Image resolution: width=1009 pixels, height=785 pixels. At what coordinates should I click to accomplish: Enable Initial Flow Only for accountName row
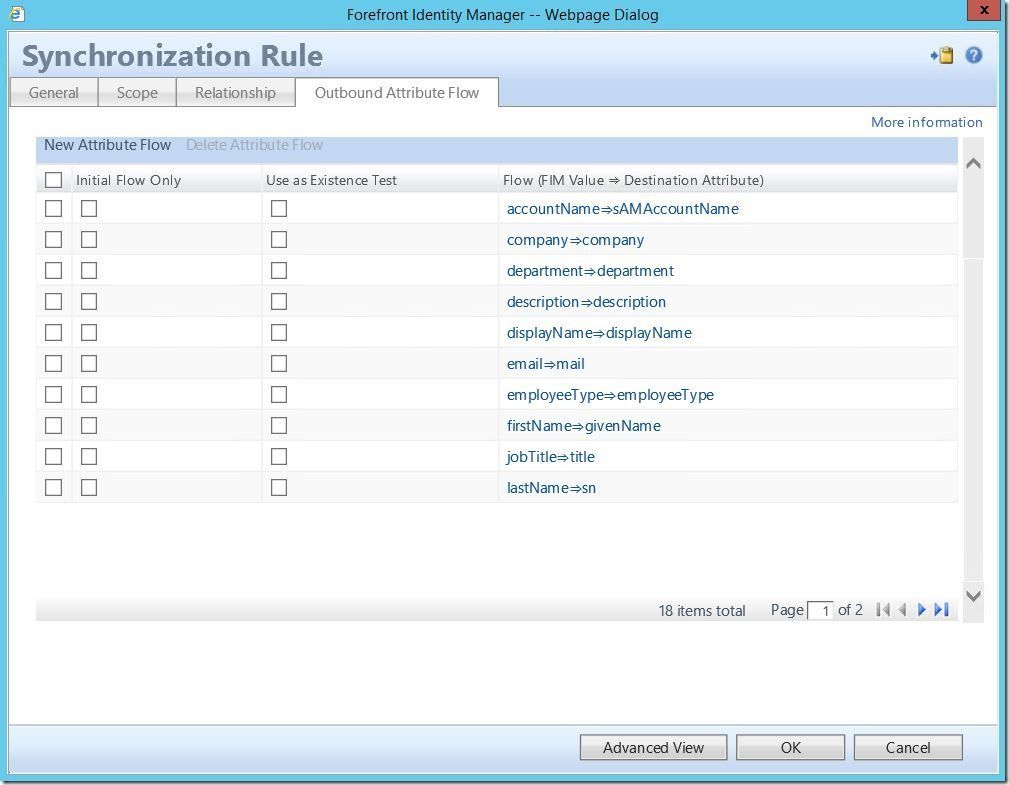pos(89,208)
